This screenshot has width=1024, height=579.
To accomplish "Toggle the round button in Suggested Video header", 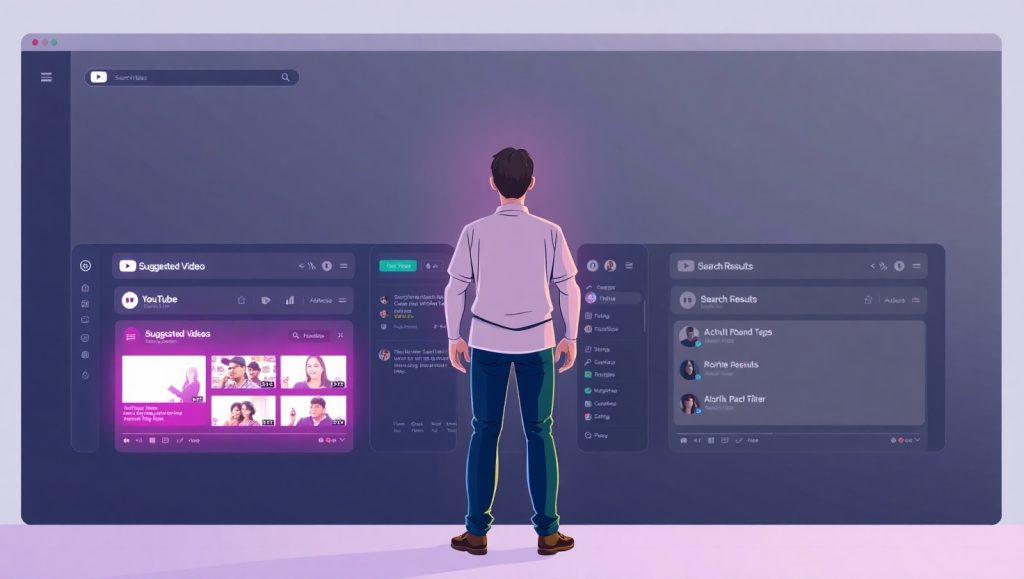I will (x=326, y=266).
